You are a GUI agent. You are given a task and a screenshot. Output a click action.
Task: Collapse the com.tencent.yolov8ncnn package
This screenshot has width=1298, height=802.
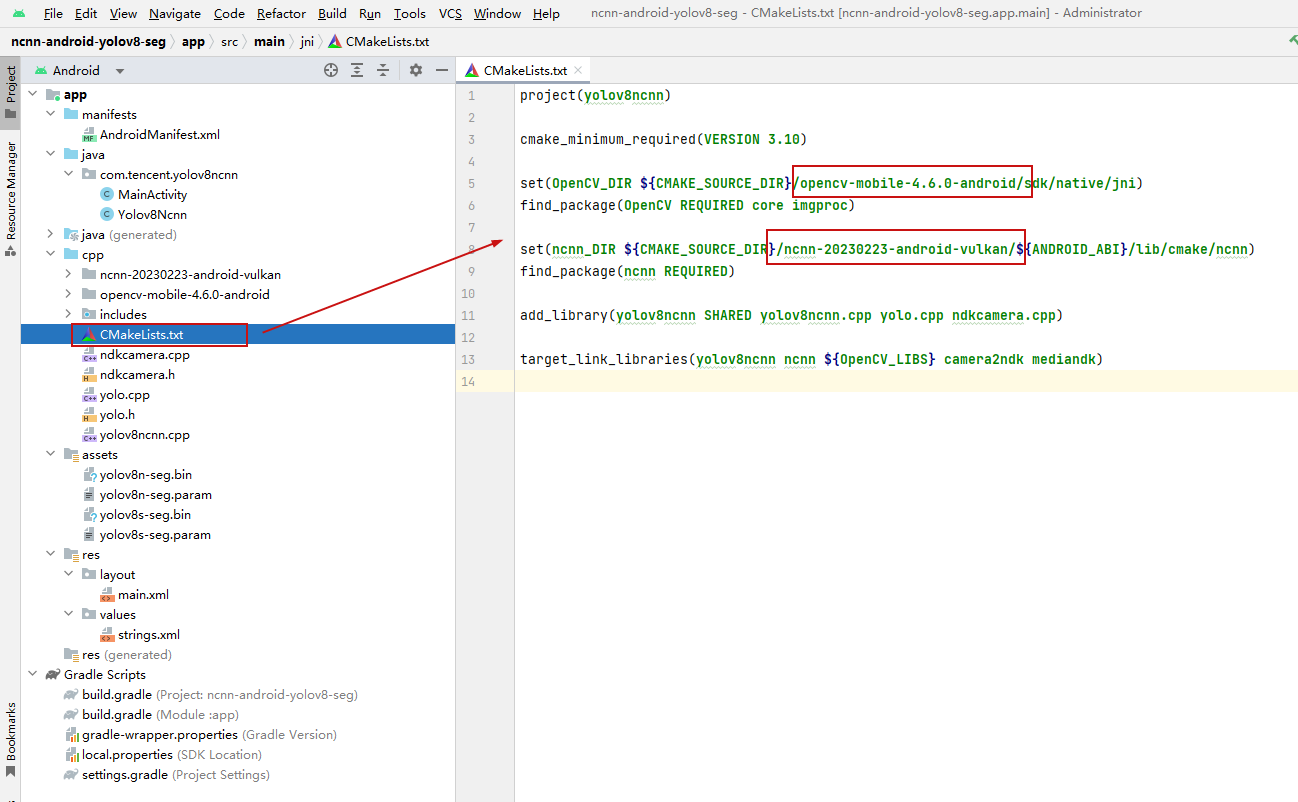pyautogui.click(x=69, y=174)
